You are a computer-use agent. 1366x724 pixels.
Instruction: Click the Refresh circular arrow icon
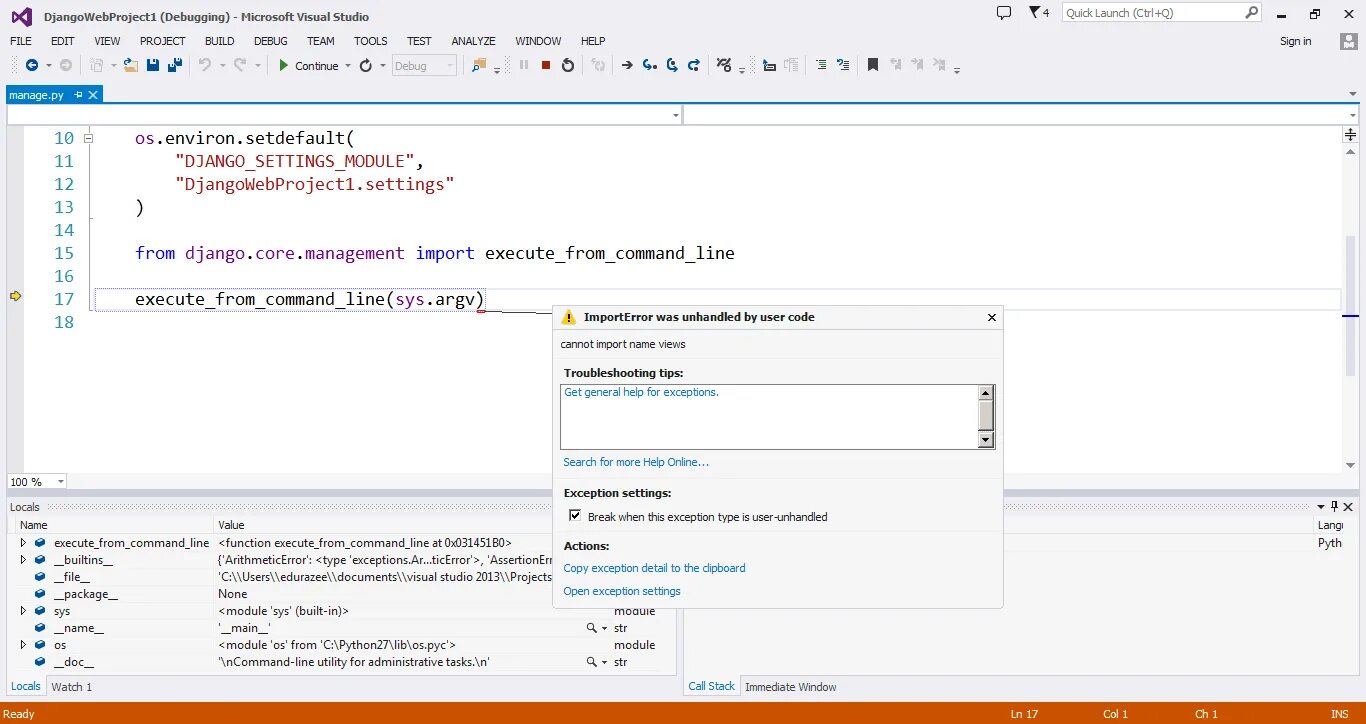(366, 65)
